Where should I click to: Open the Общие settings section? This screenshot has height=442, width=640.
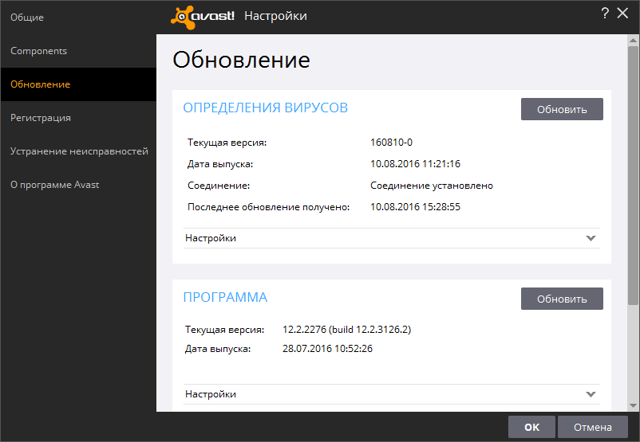[x=28, y=18]
